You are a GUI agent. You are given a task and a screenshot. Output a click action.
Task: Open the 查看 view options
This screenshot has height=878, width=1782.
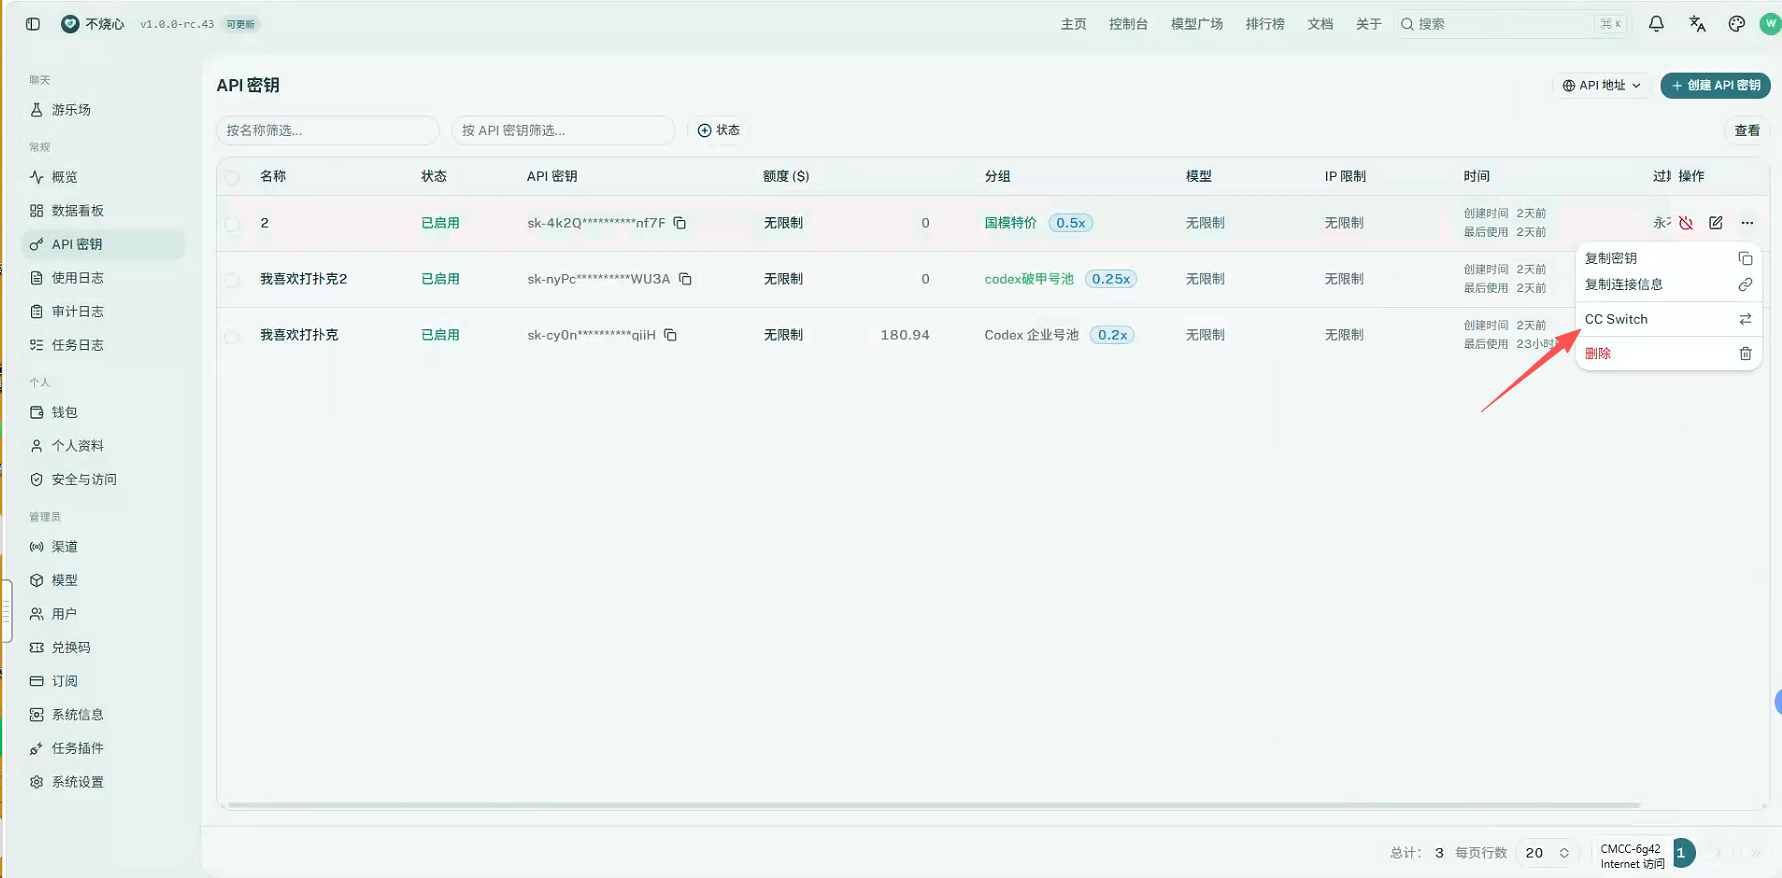1747,130
